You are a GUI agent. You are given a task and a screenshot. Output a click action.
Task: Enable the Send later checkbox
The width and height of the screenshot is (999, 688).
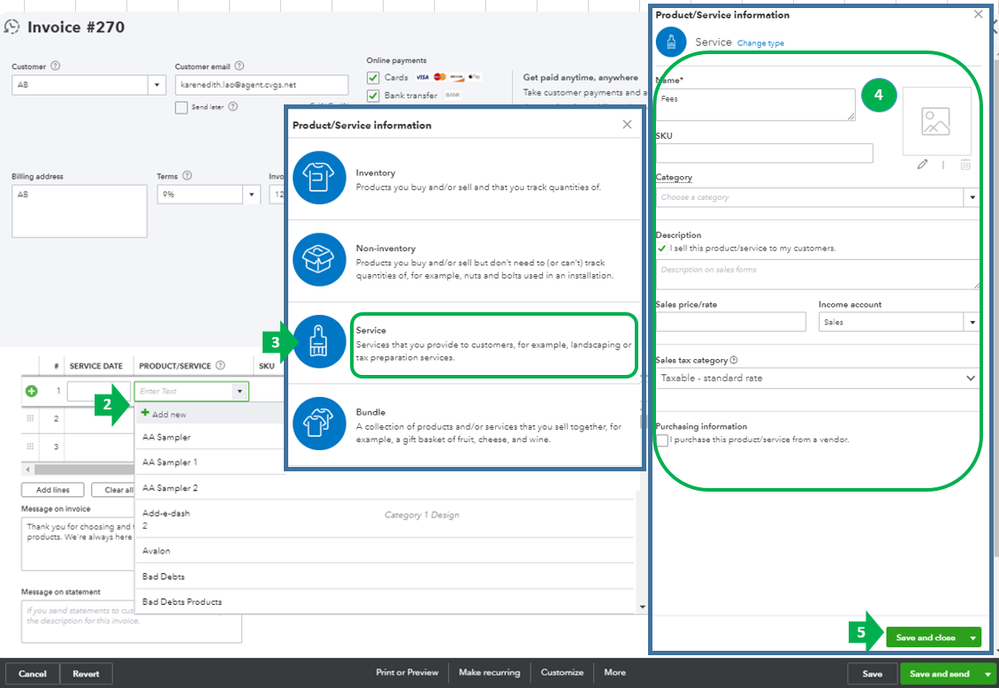tap(182, 107)
